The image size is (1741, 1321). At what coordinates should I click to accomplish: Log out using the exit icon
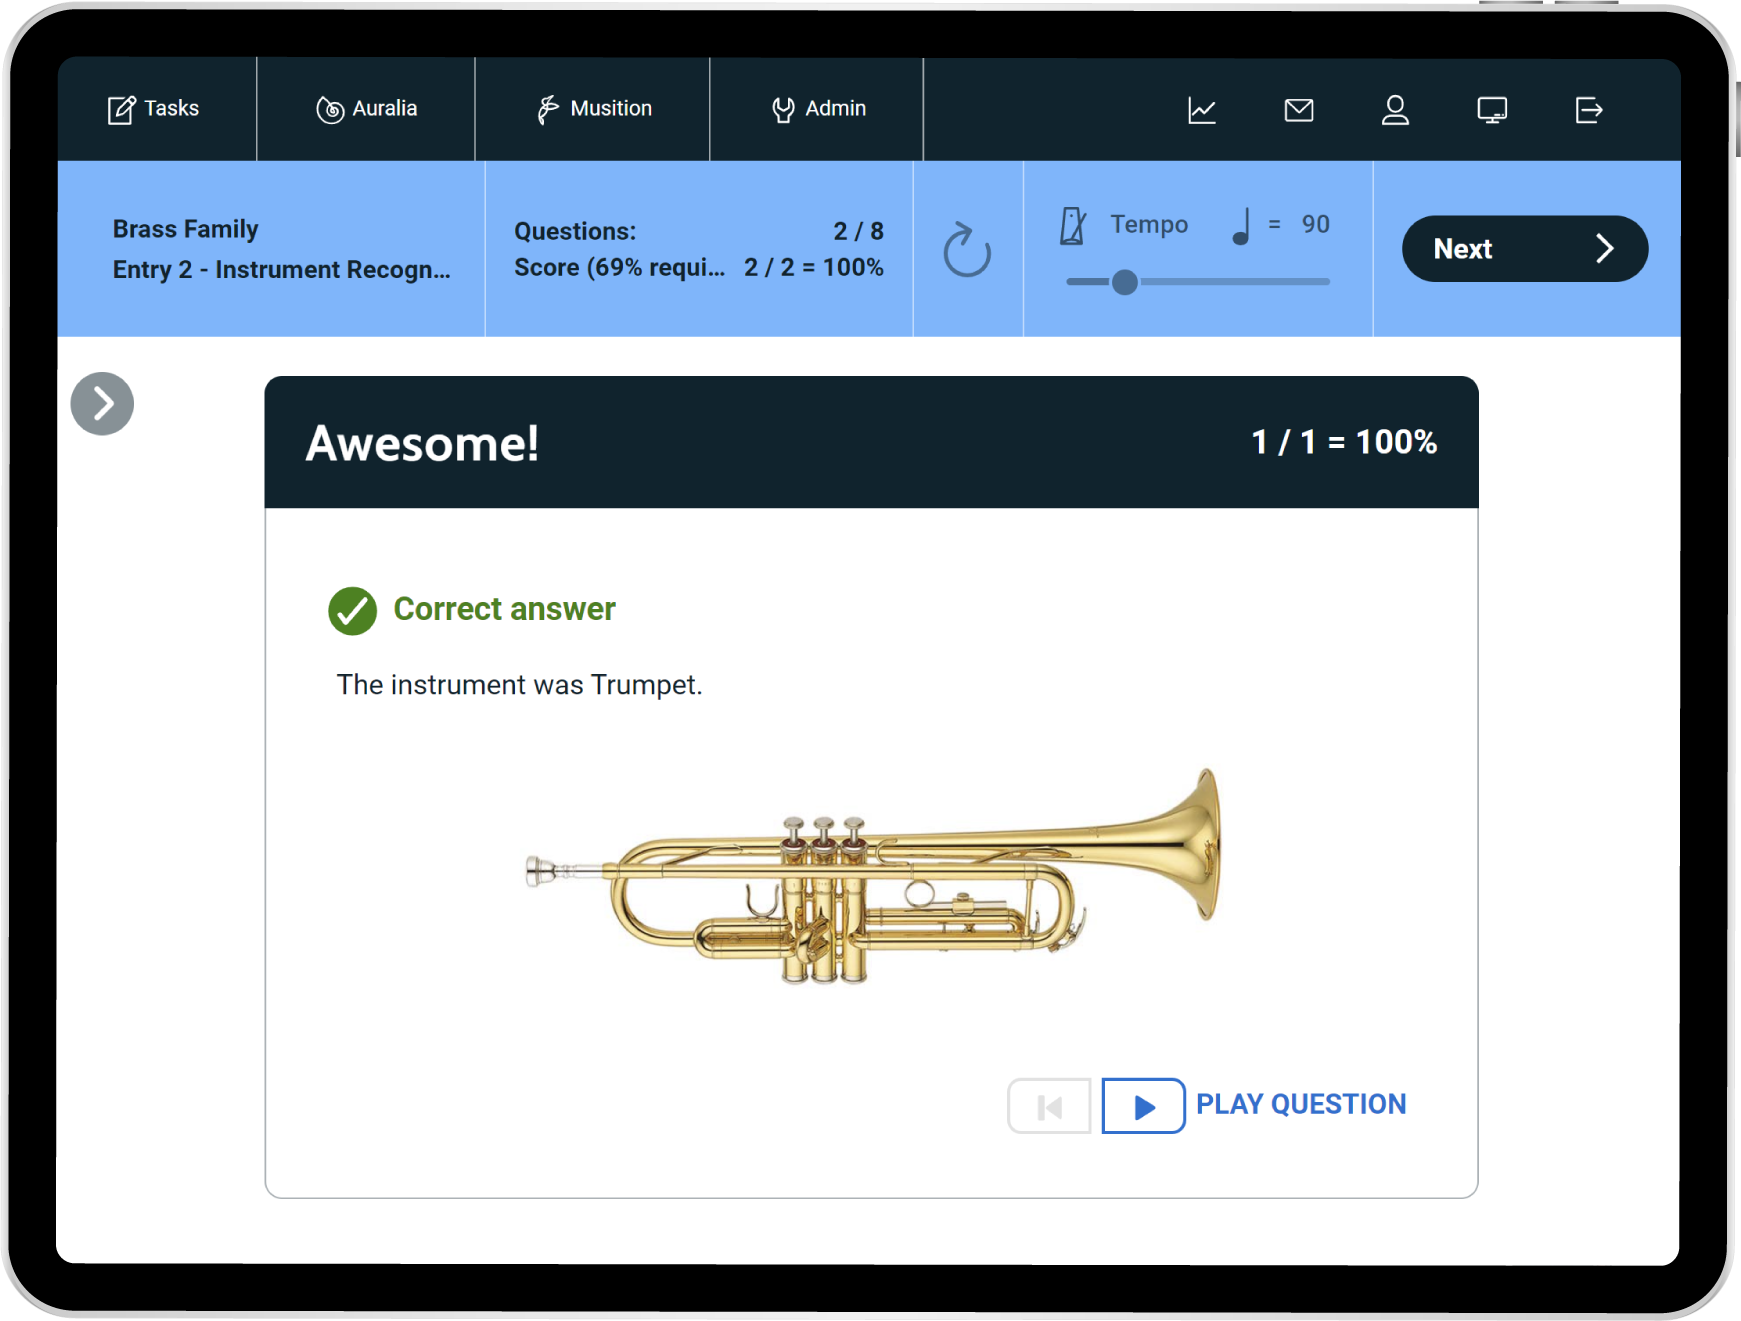pos(1588,110)
